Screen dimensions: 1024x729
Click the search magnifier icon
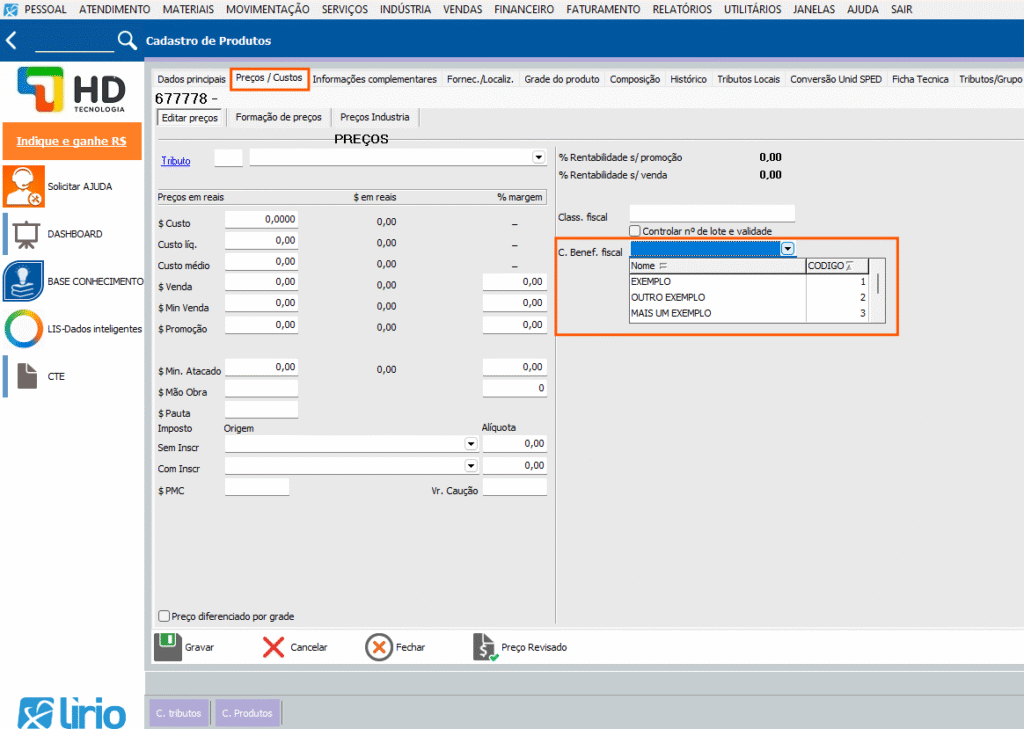(127, 41)
